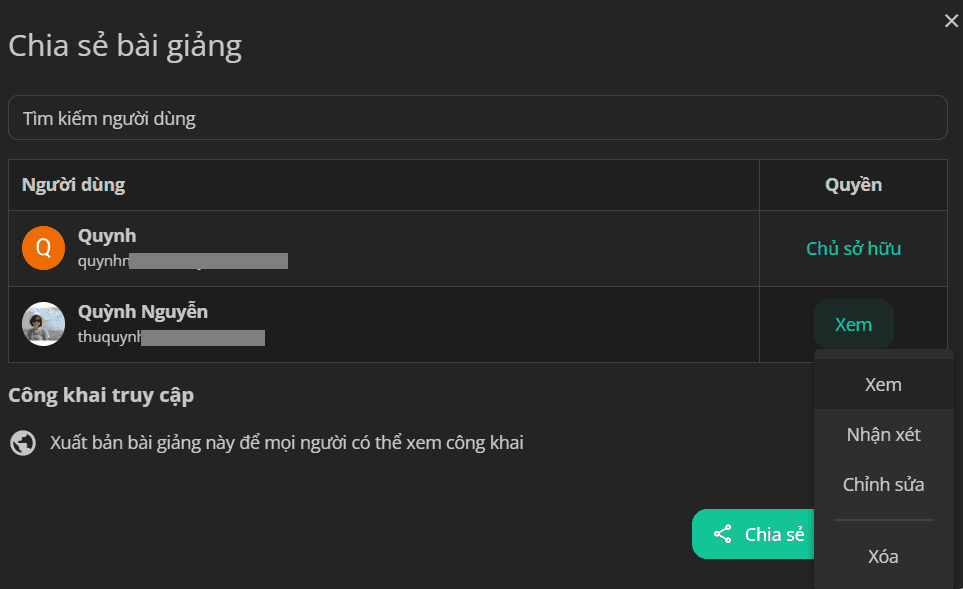Click the Quyền column header

coord(853,185)
